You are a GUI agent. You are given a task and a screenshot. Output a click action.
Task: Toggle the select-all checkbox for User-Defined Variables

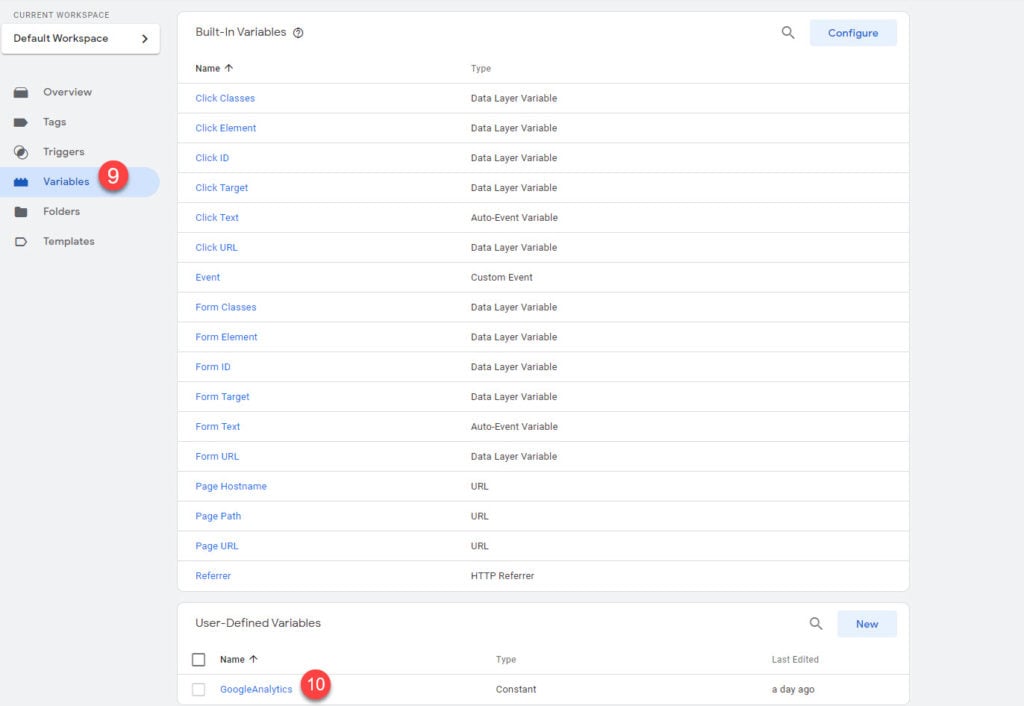click(198, 660)
